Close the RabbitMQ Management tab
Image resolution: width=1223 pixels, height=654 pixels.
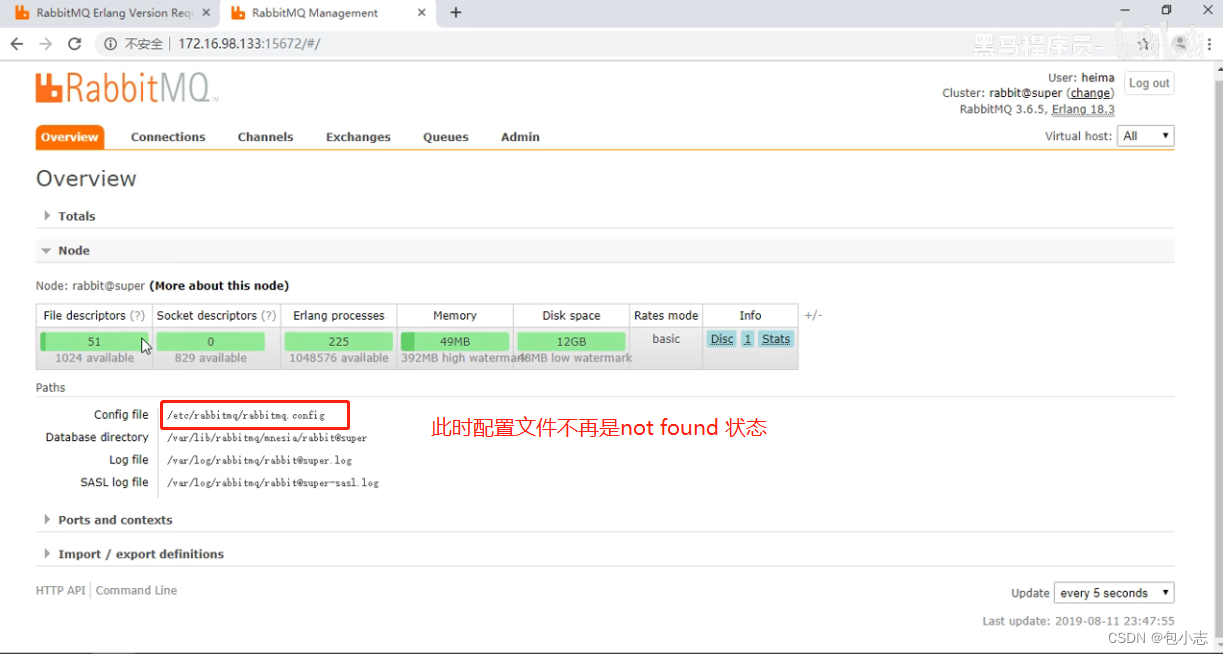pos(421,13)
